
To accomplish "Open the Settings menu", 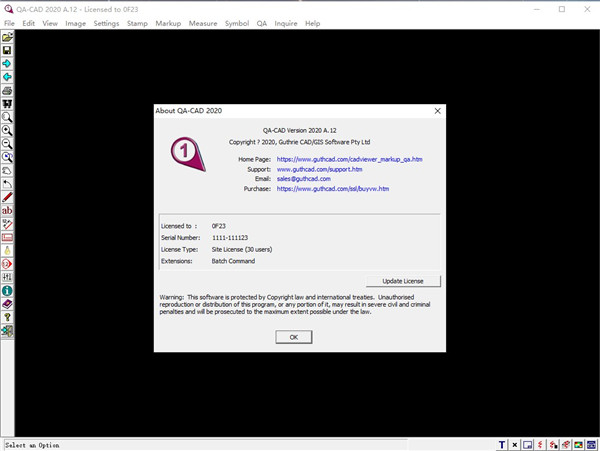I will click(x=106, y=23).
